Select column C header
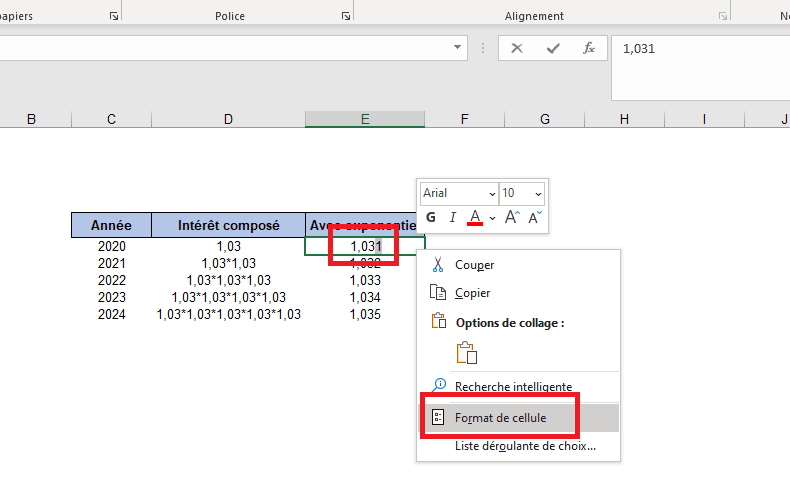 [111, 119]
